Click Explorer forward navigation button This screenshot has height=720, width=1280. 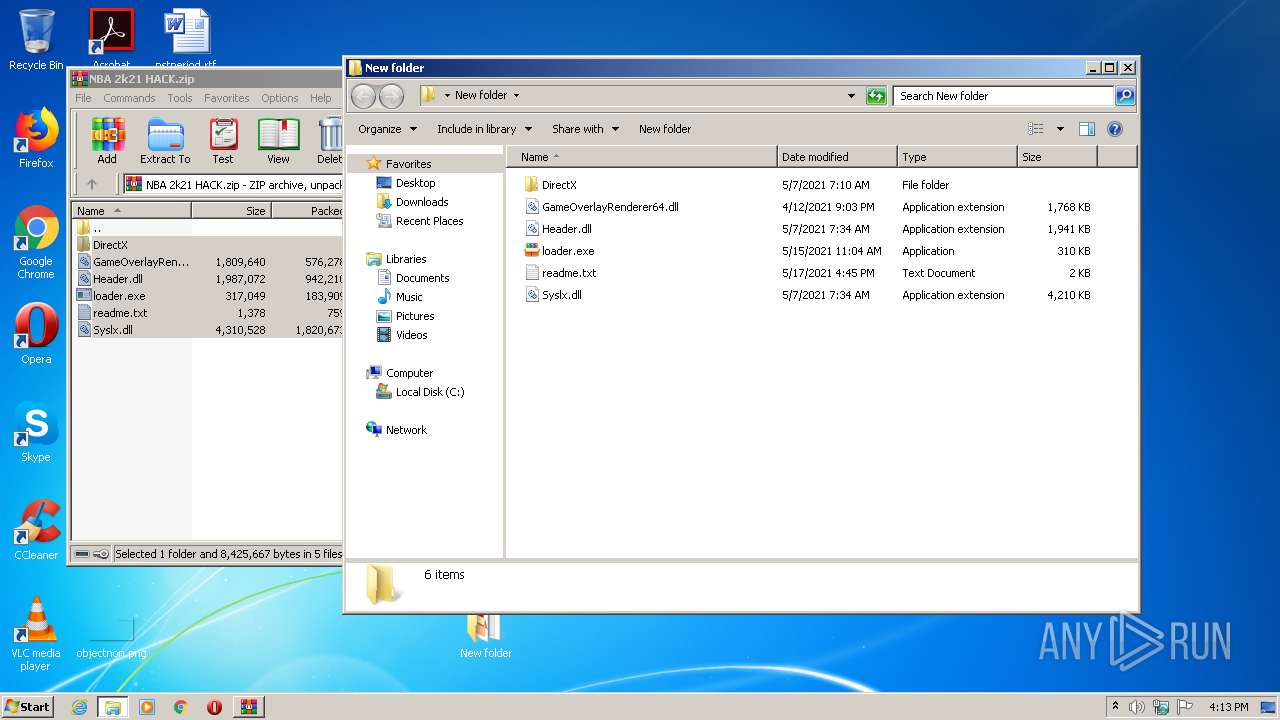(391, 96)
